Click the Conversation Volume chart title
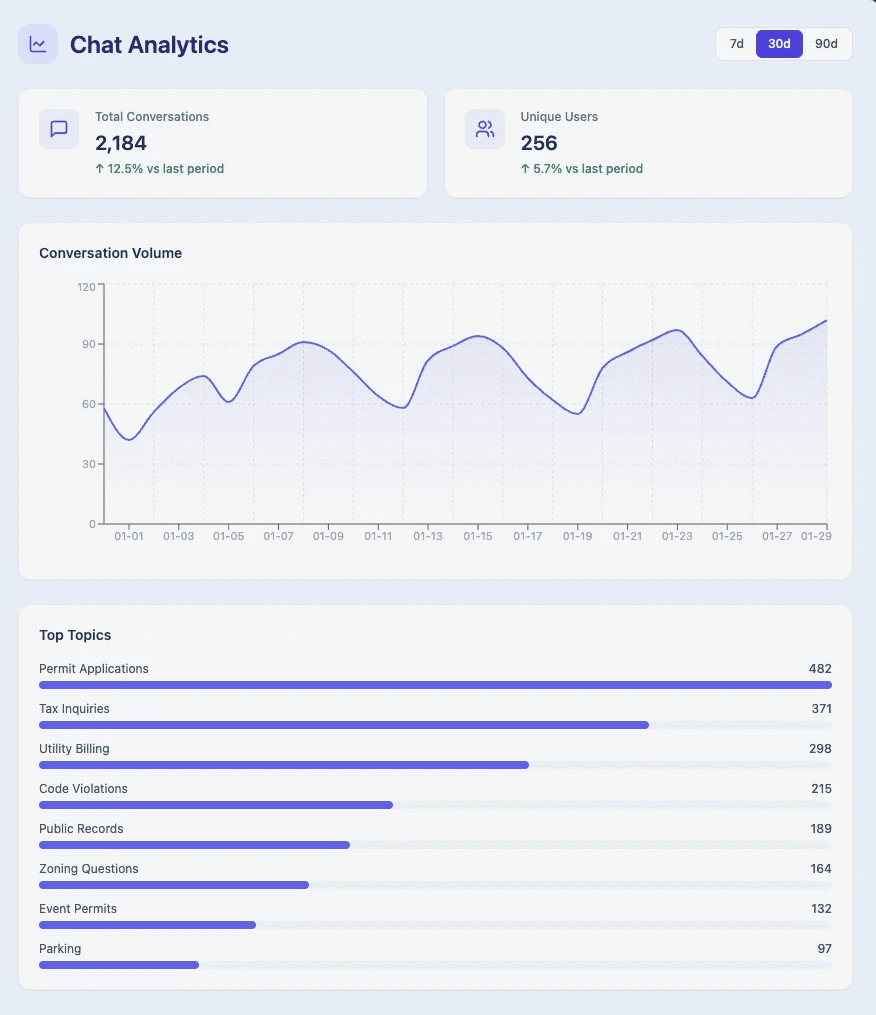 (110, 253)
